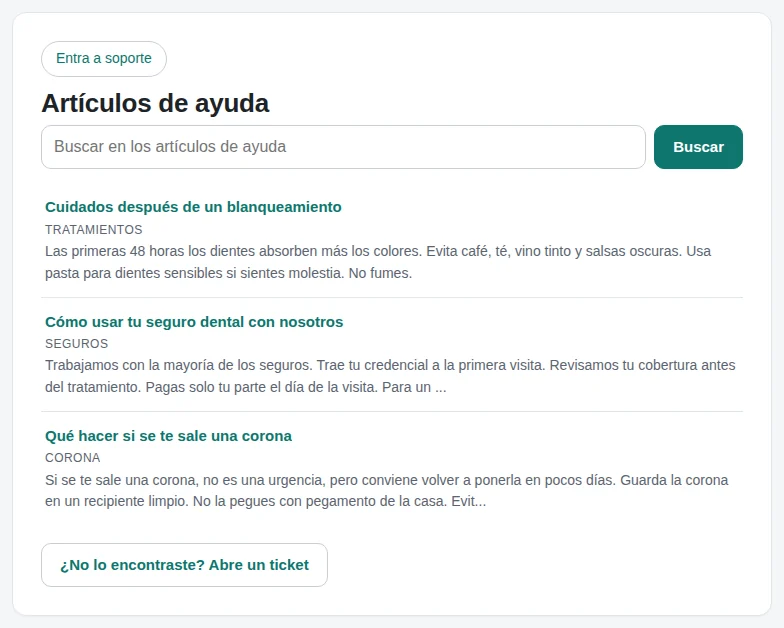Click the 'Artículos de ayuda' heading
784x628 pixels.
[155, 104]
